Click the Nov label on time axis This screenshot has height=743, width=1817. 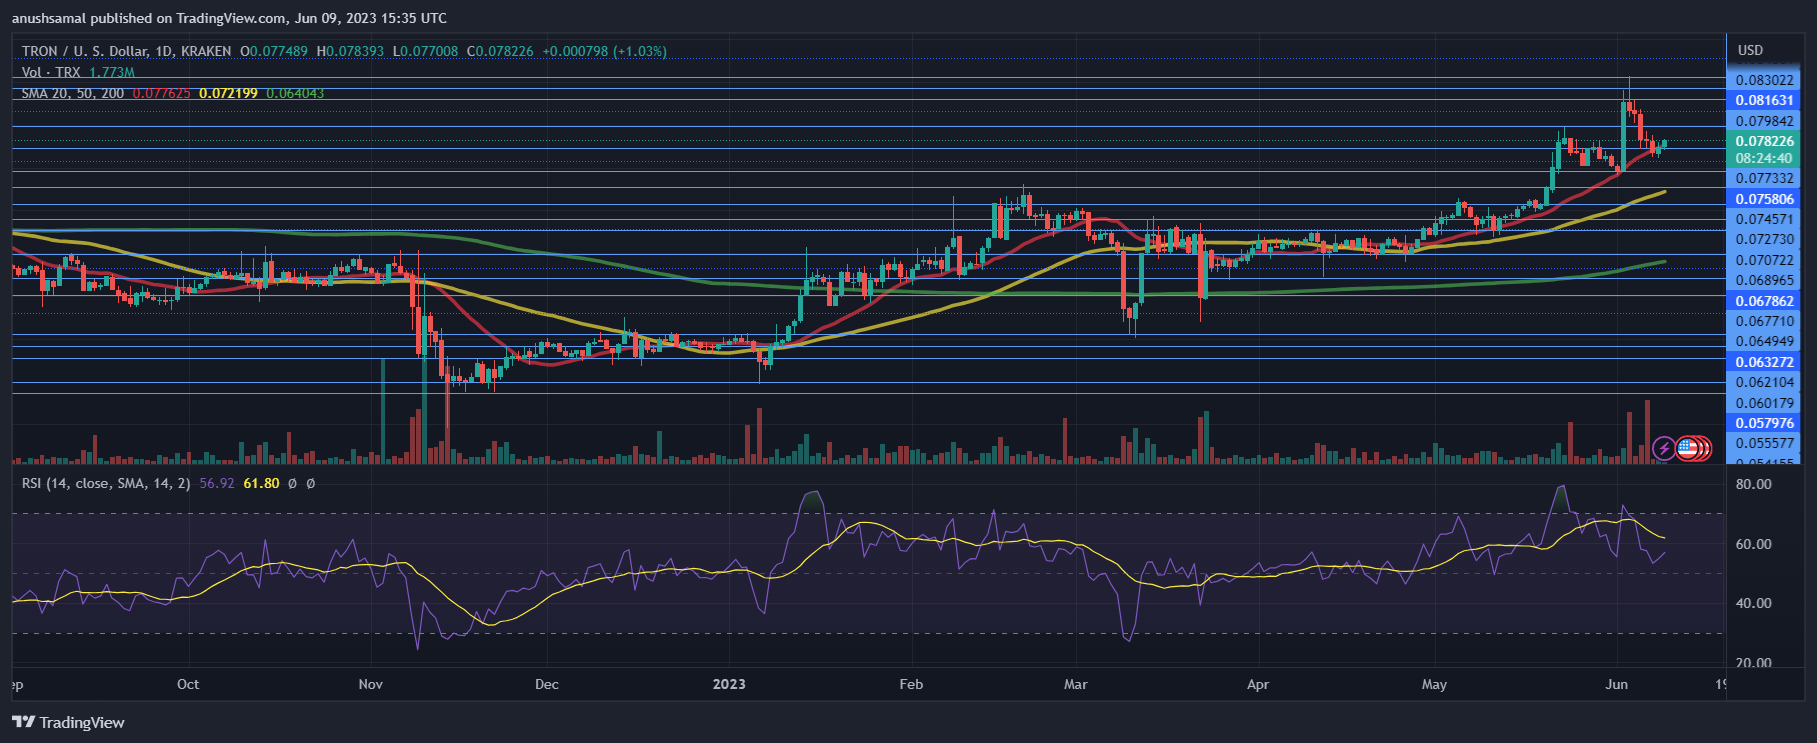pyautogui.click(x=370, y=684)
